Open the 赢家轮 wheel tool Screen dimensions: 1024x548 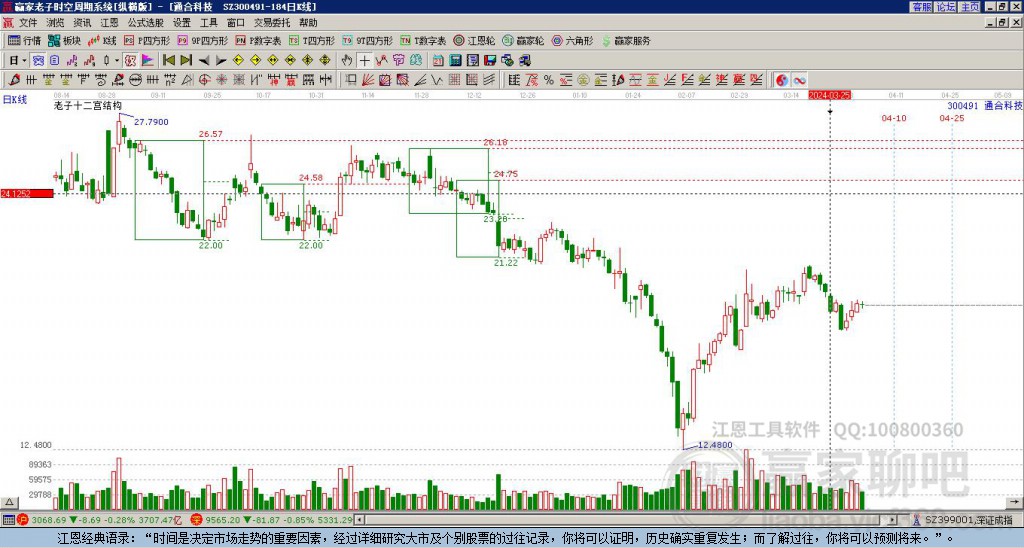[x=523, y=40]
